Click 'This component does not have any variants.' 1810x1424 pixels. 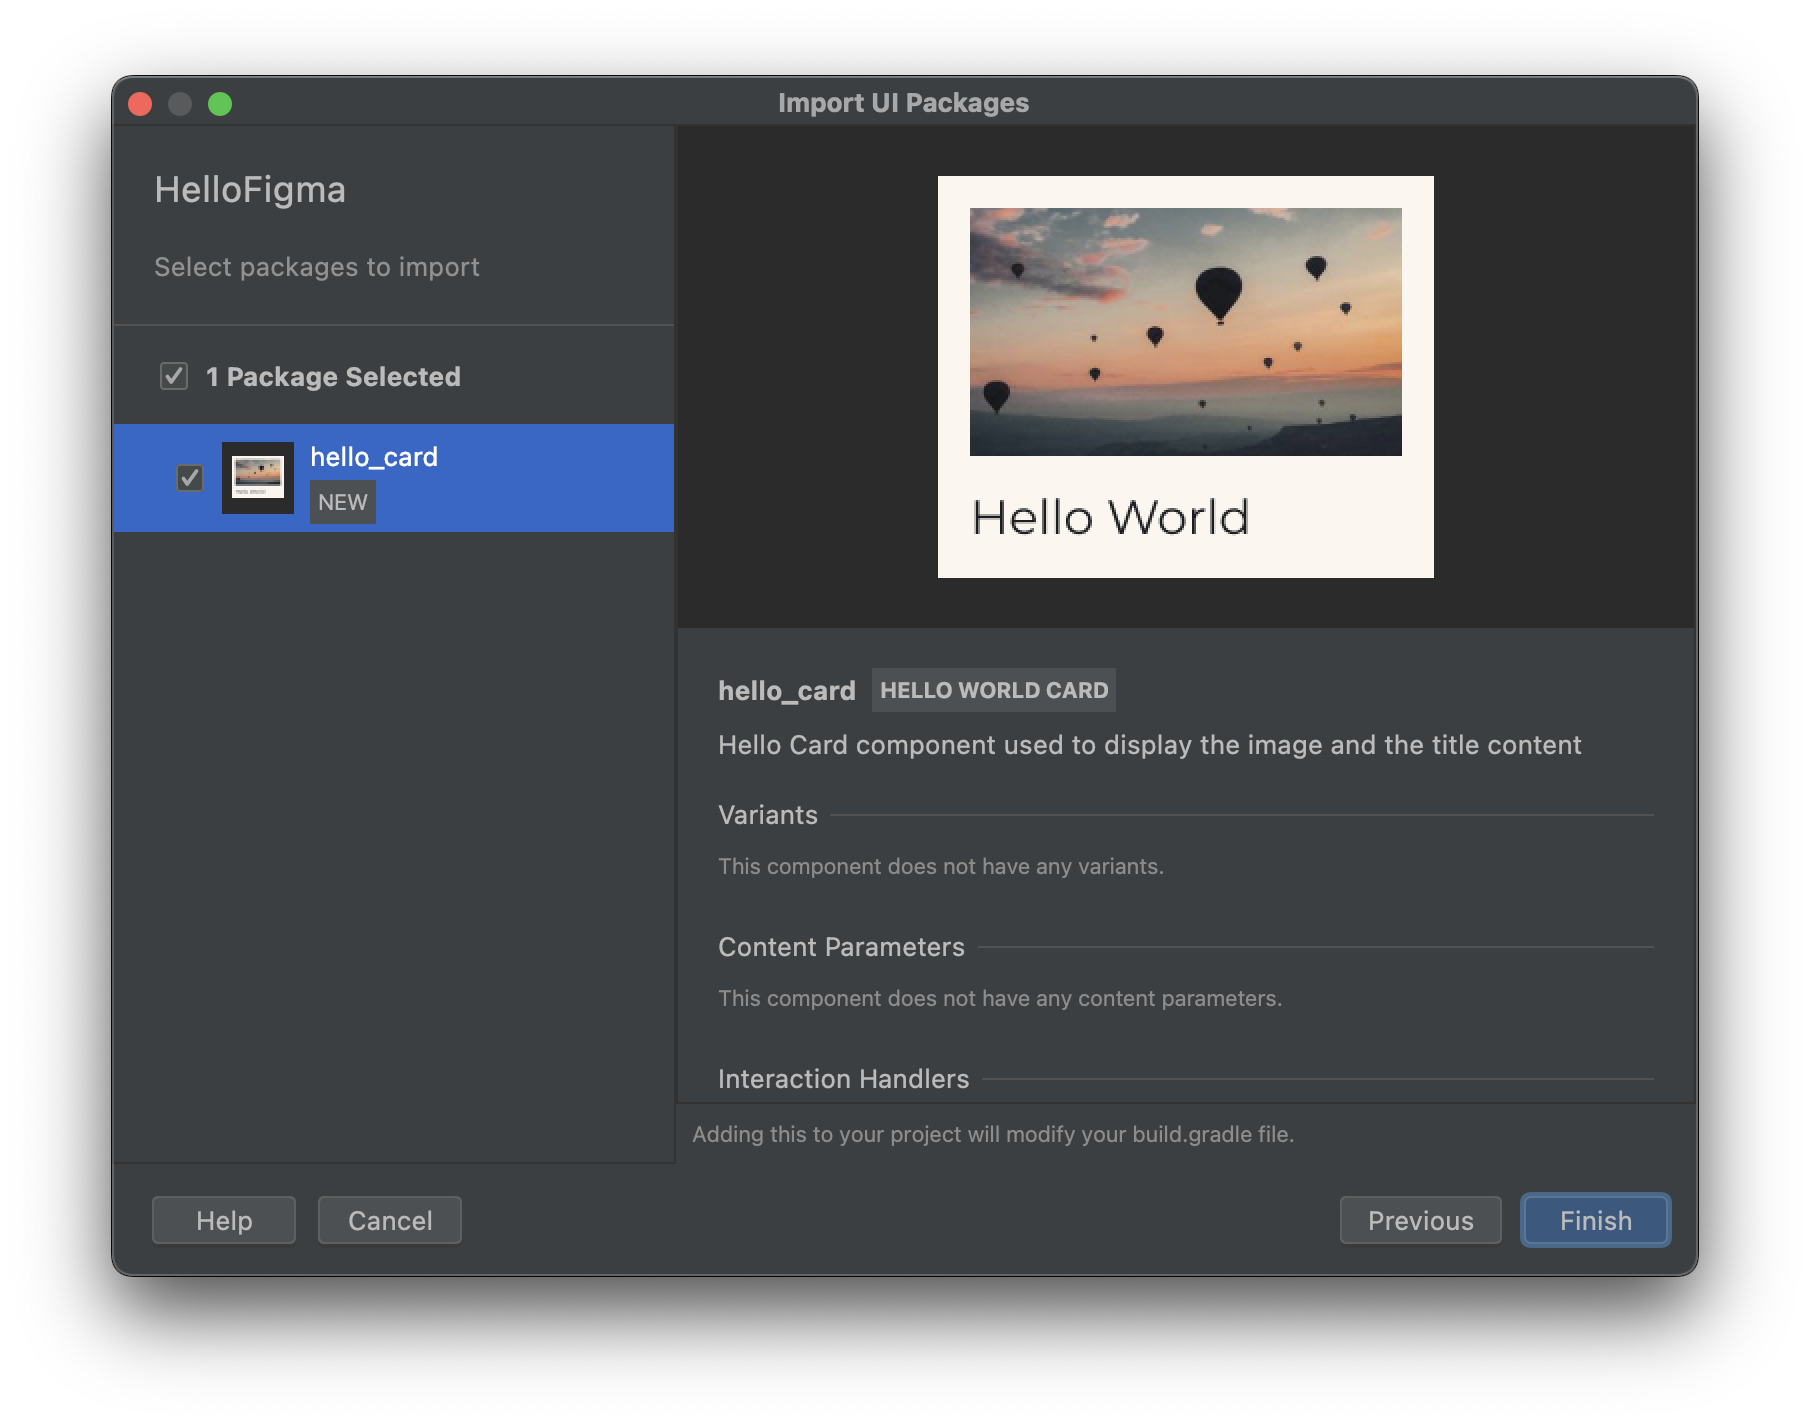click(941, 866)
